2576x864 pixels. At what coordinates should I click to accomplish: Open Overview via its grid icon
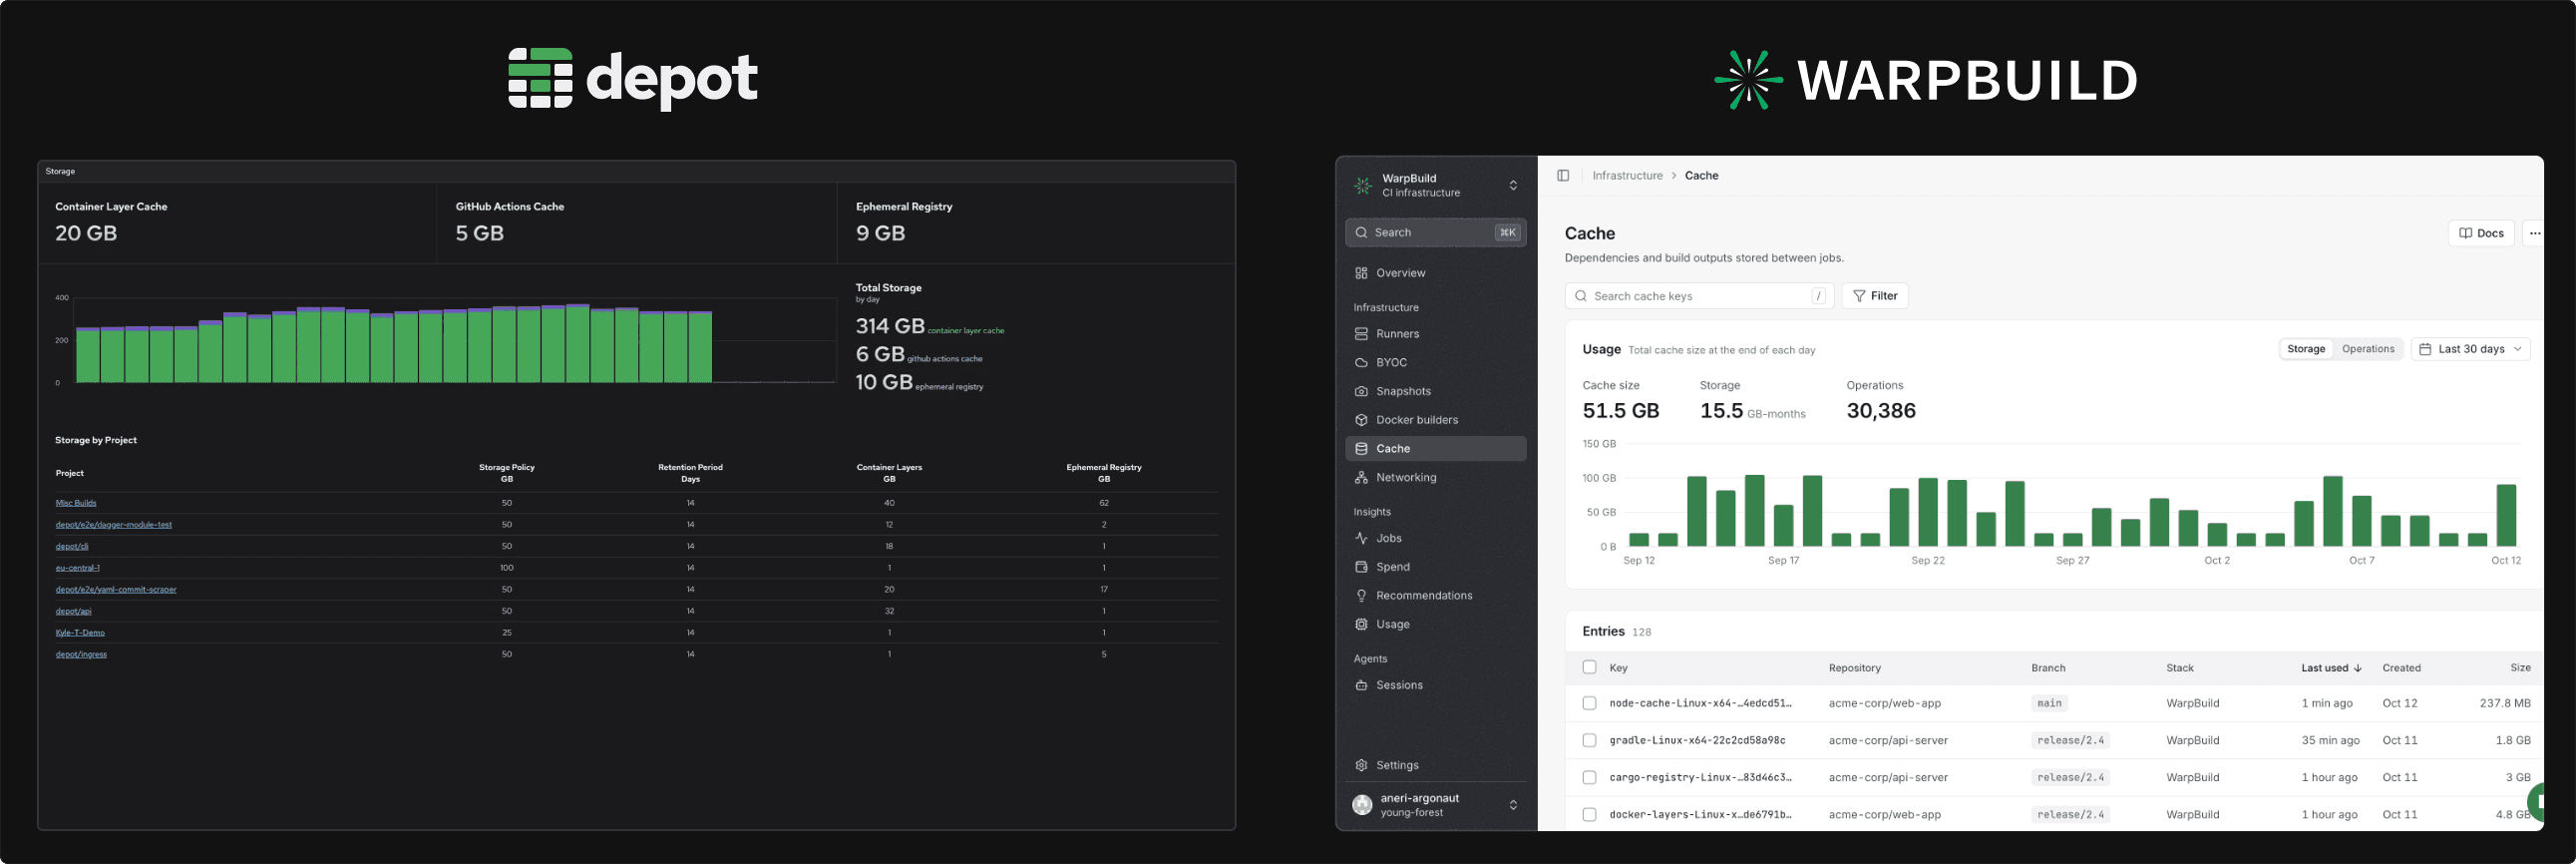pyautogui.click(x=1361, y=273)
